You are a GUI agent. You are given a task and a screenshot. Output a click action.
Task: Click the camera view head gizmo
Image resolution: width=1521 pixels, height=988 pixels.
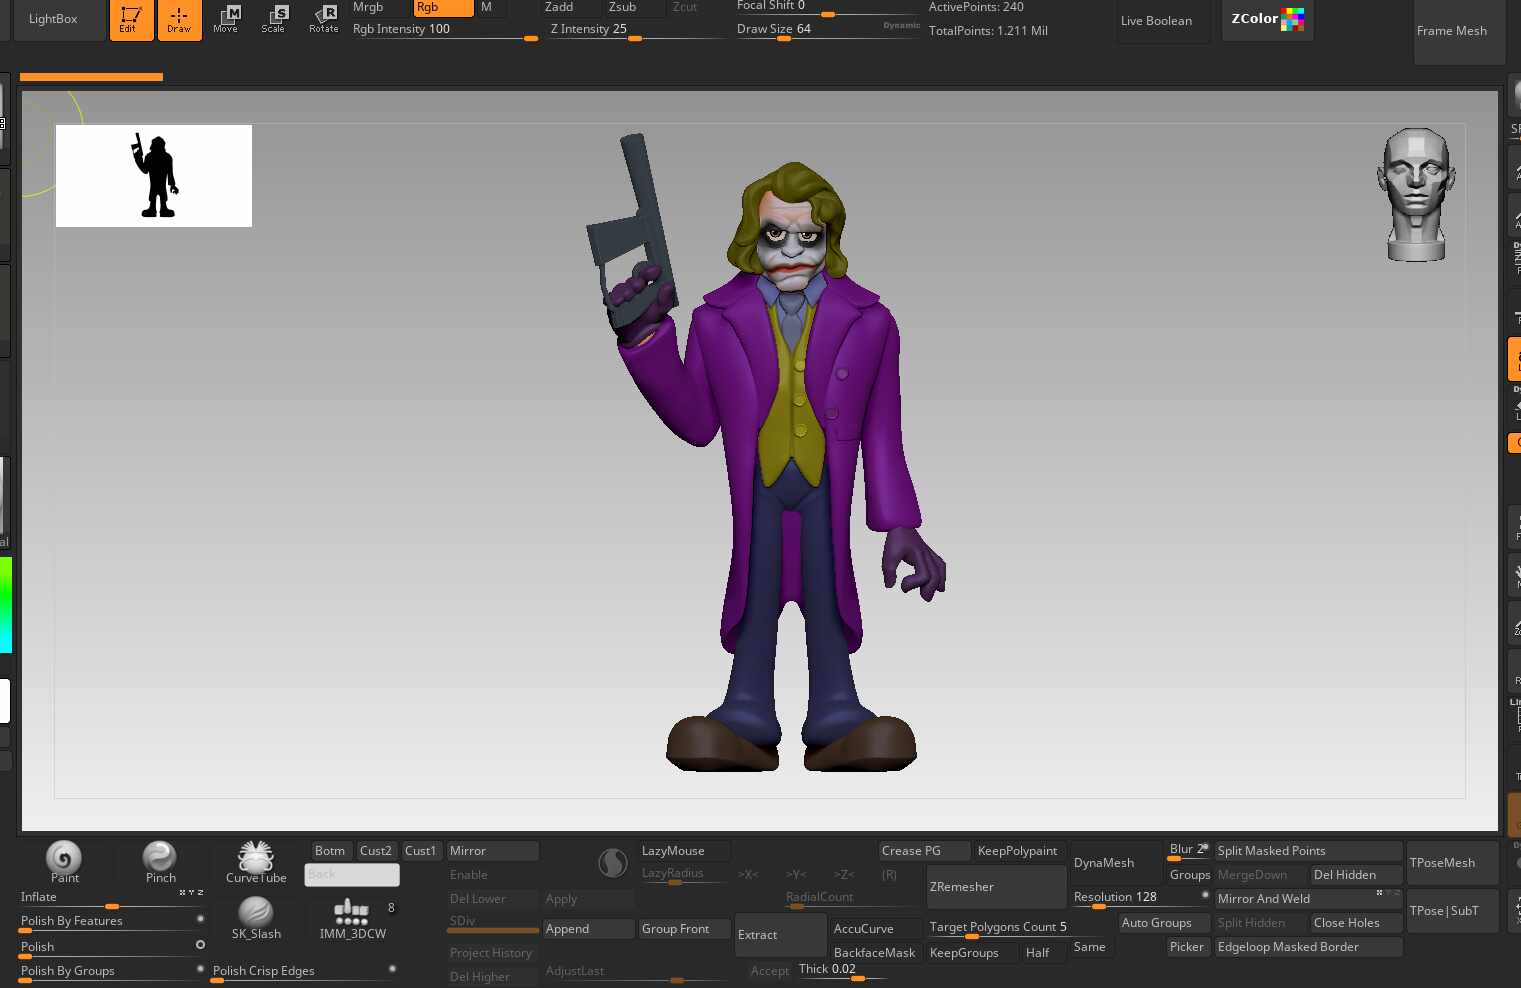click(x=1416, y=194)
